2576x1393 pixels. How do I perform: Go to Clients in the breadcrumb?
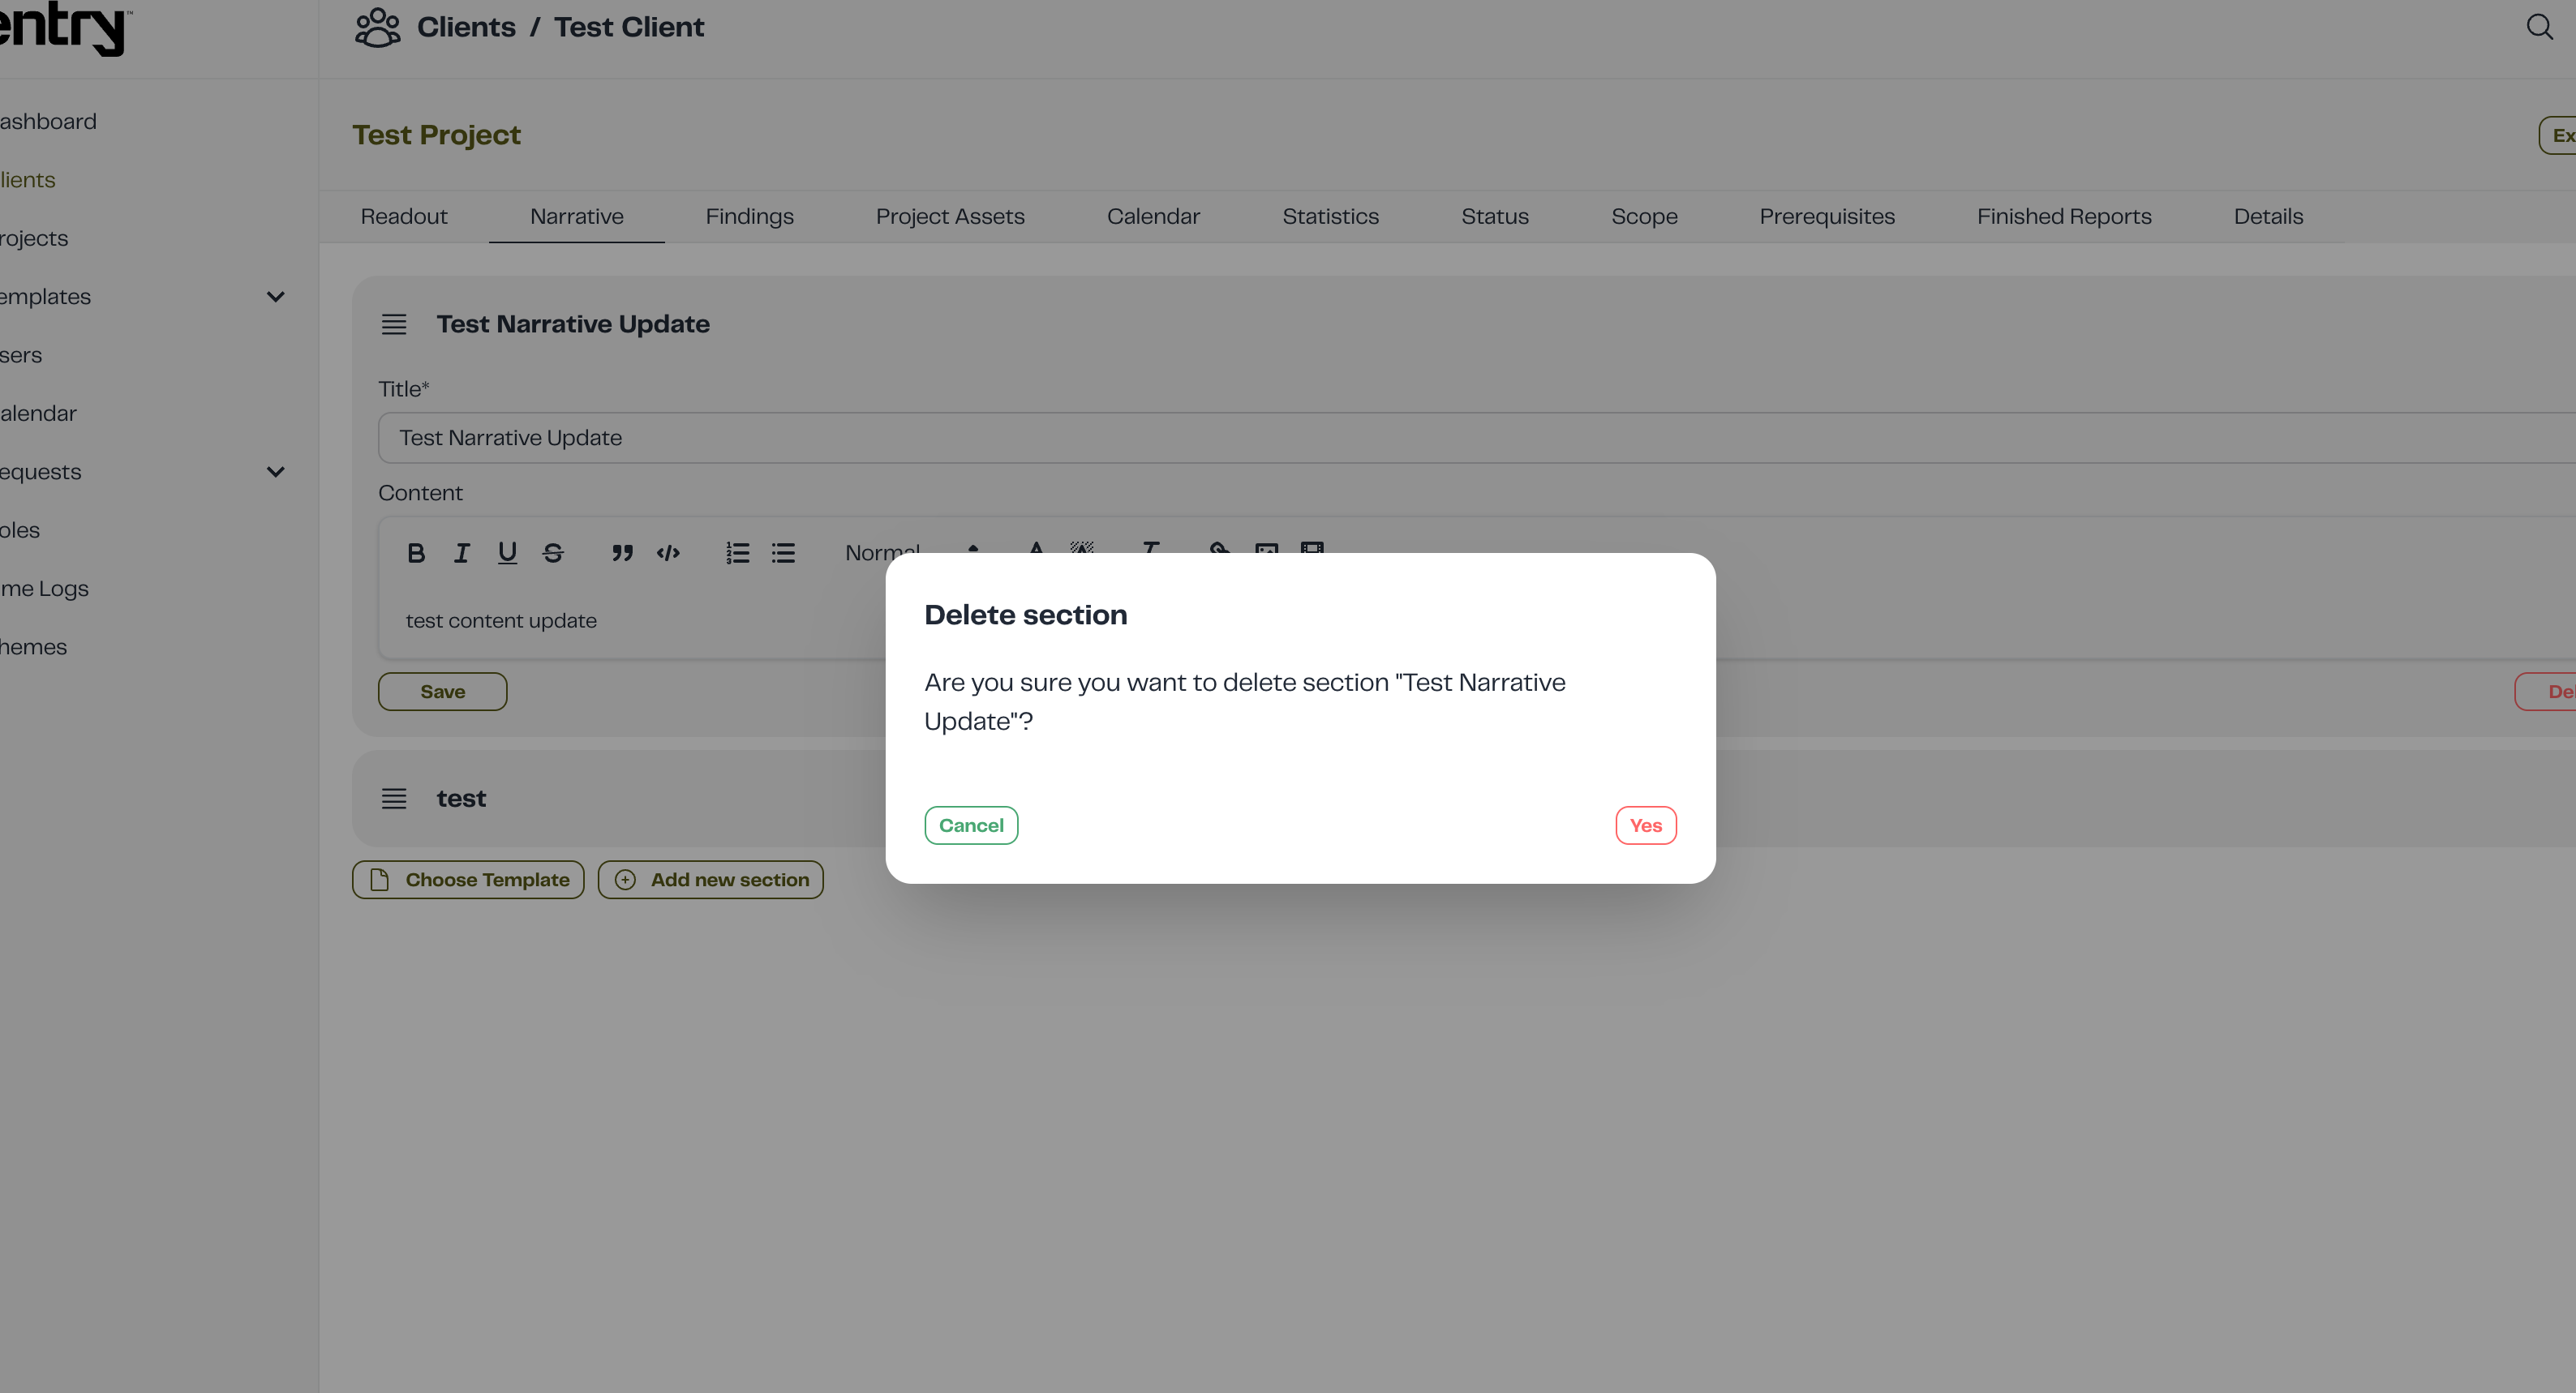click(x=466, y=27)
